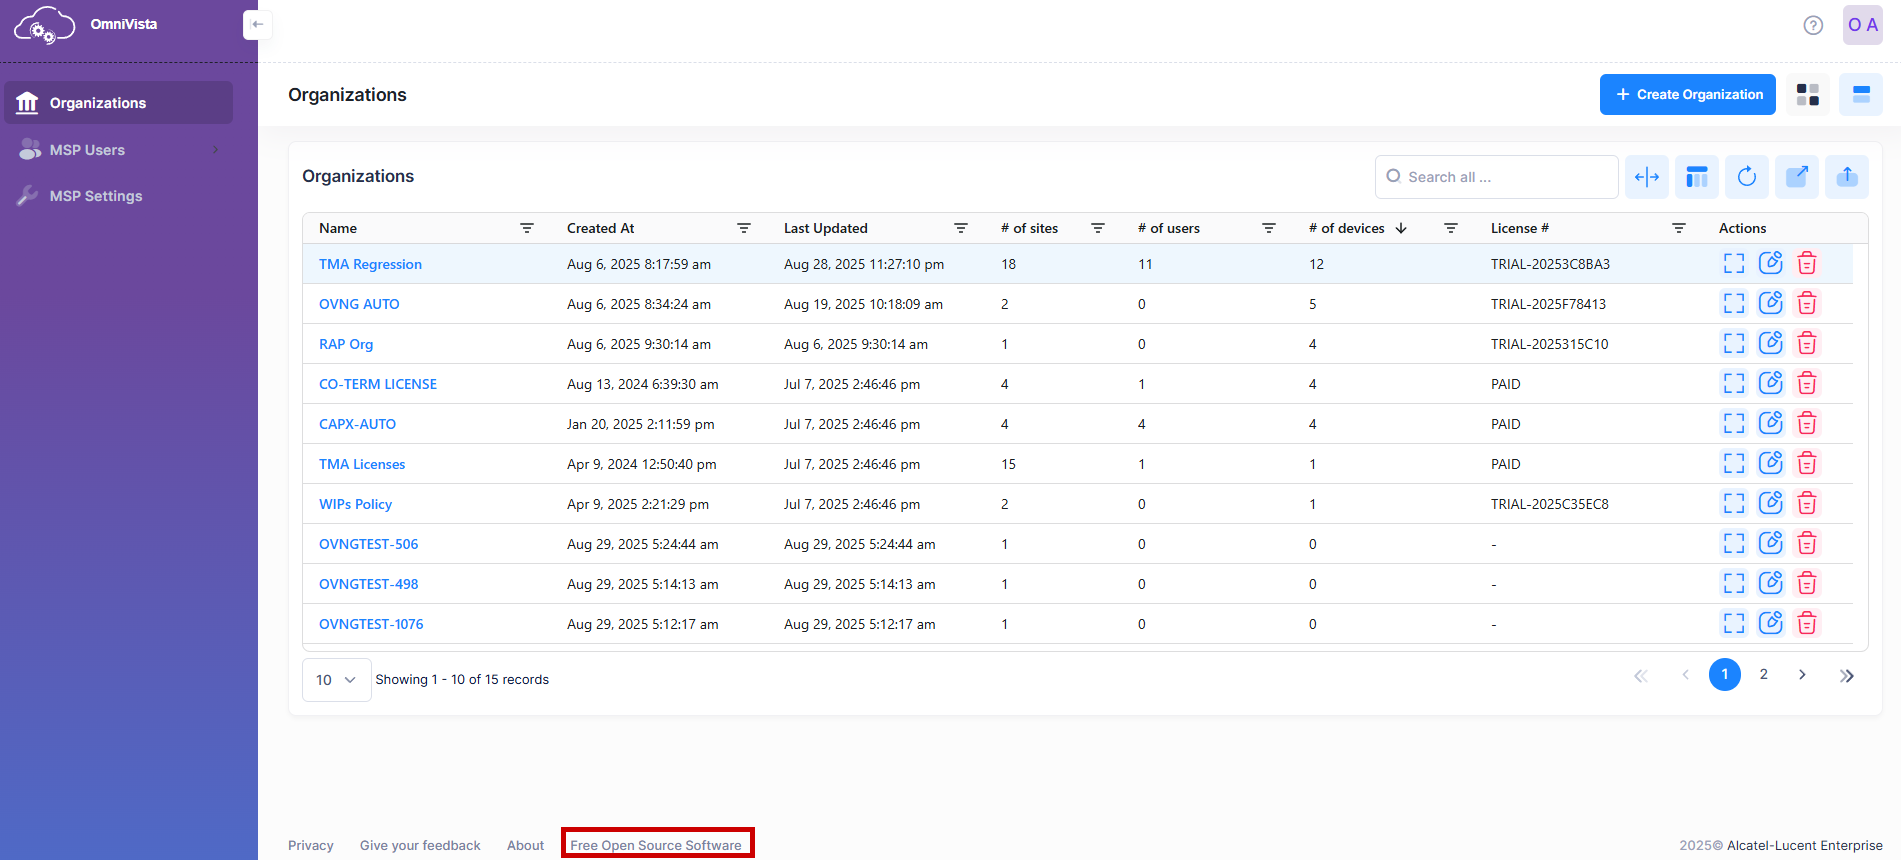Screen dimensions: 1901x860
Task: Open MSP Settings in the sidebar
Action: (96, 196)
